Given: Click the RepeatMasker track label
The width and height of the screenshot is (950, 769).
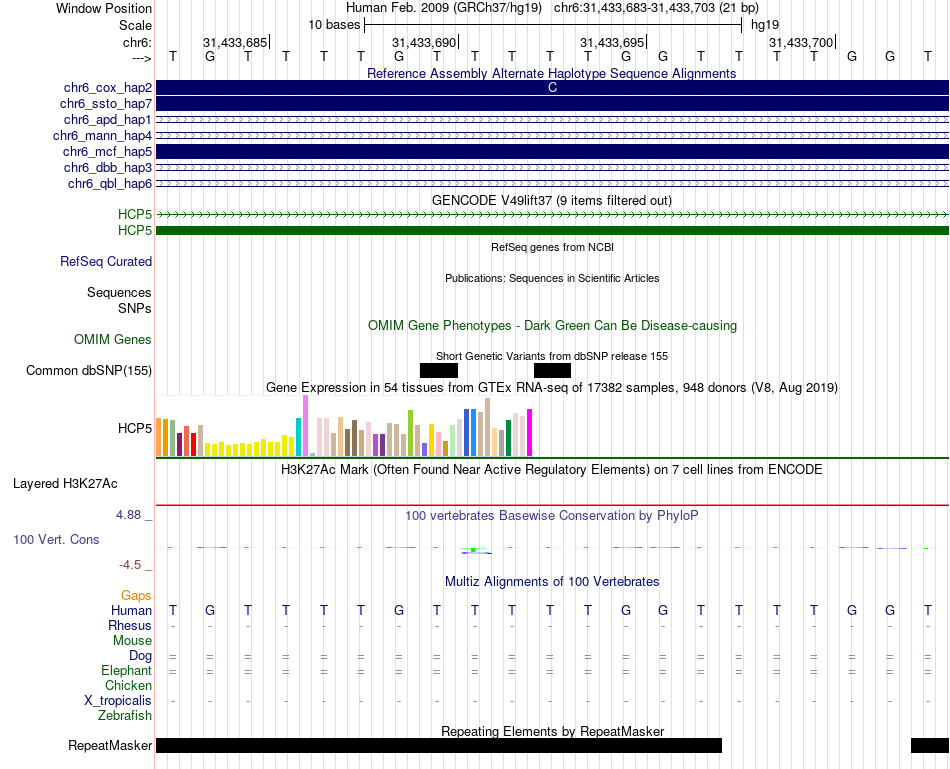Looking at the screenshot, I should point(110,745).
